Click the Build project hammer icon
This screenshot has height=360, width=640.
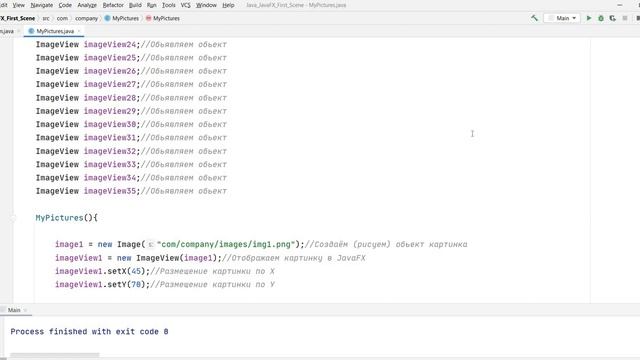click(534, 18)
